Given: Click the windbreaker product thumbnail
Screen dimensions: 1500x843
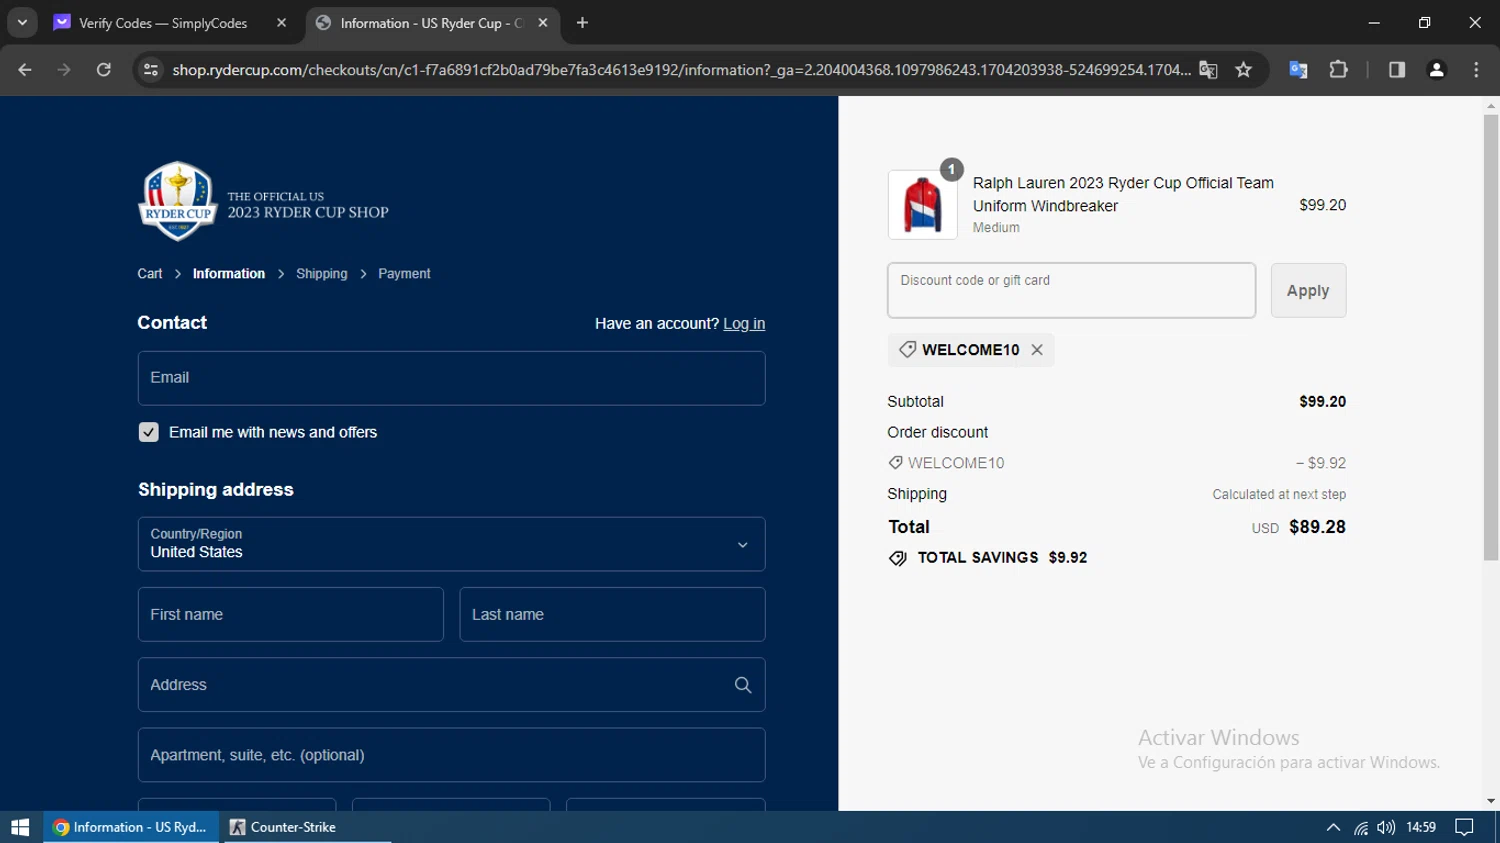Looking at the screenshot, I should 922,205.
